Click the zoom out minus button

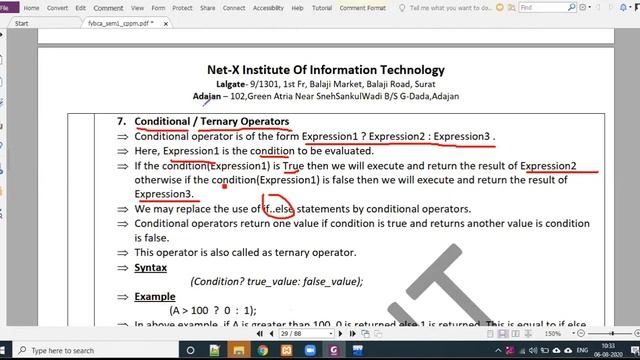coord(581,333)
